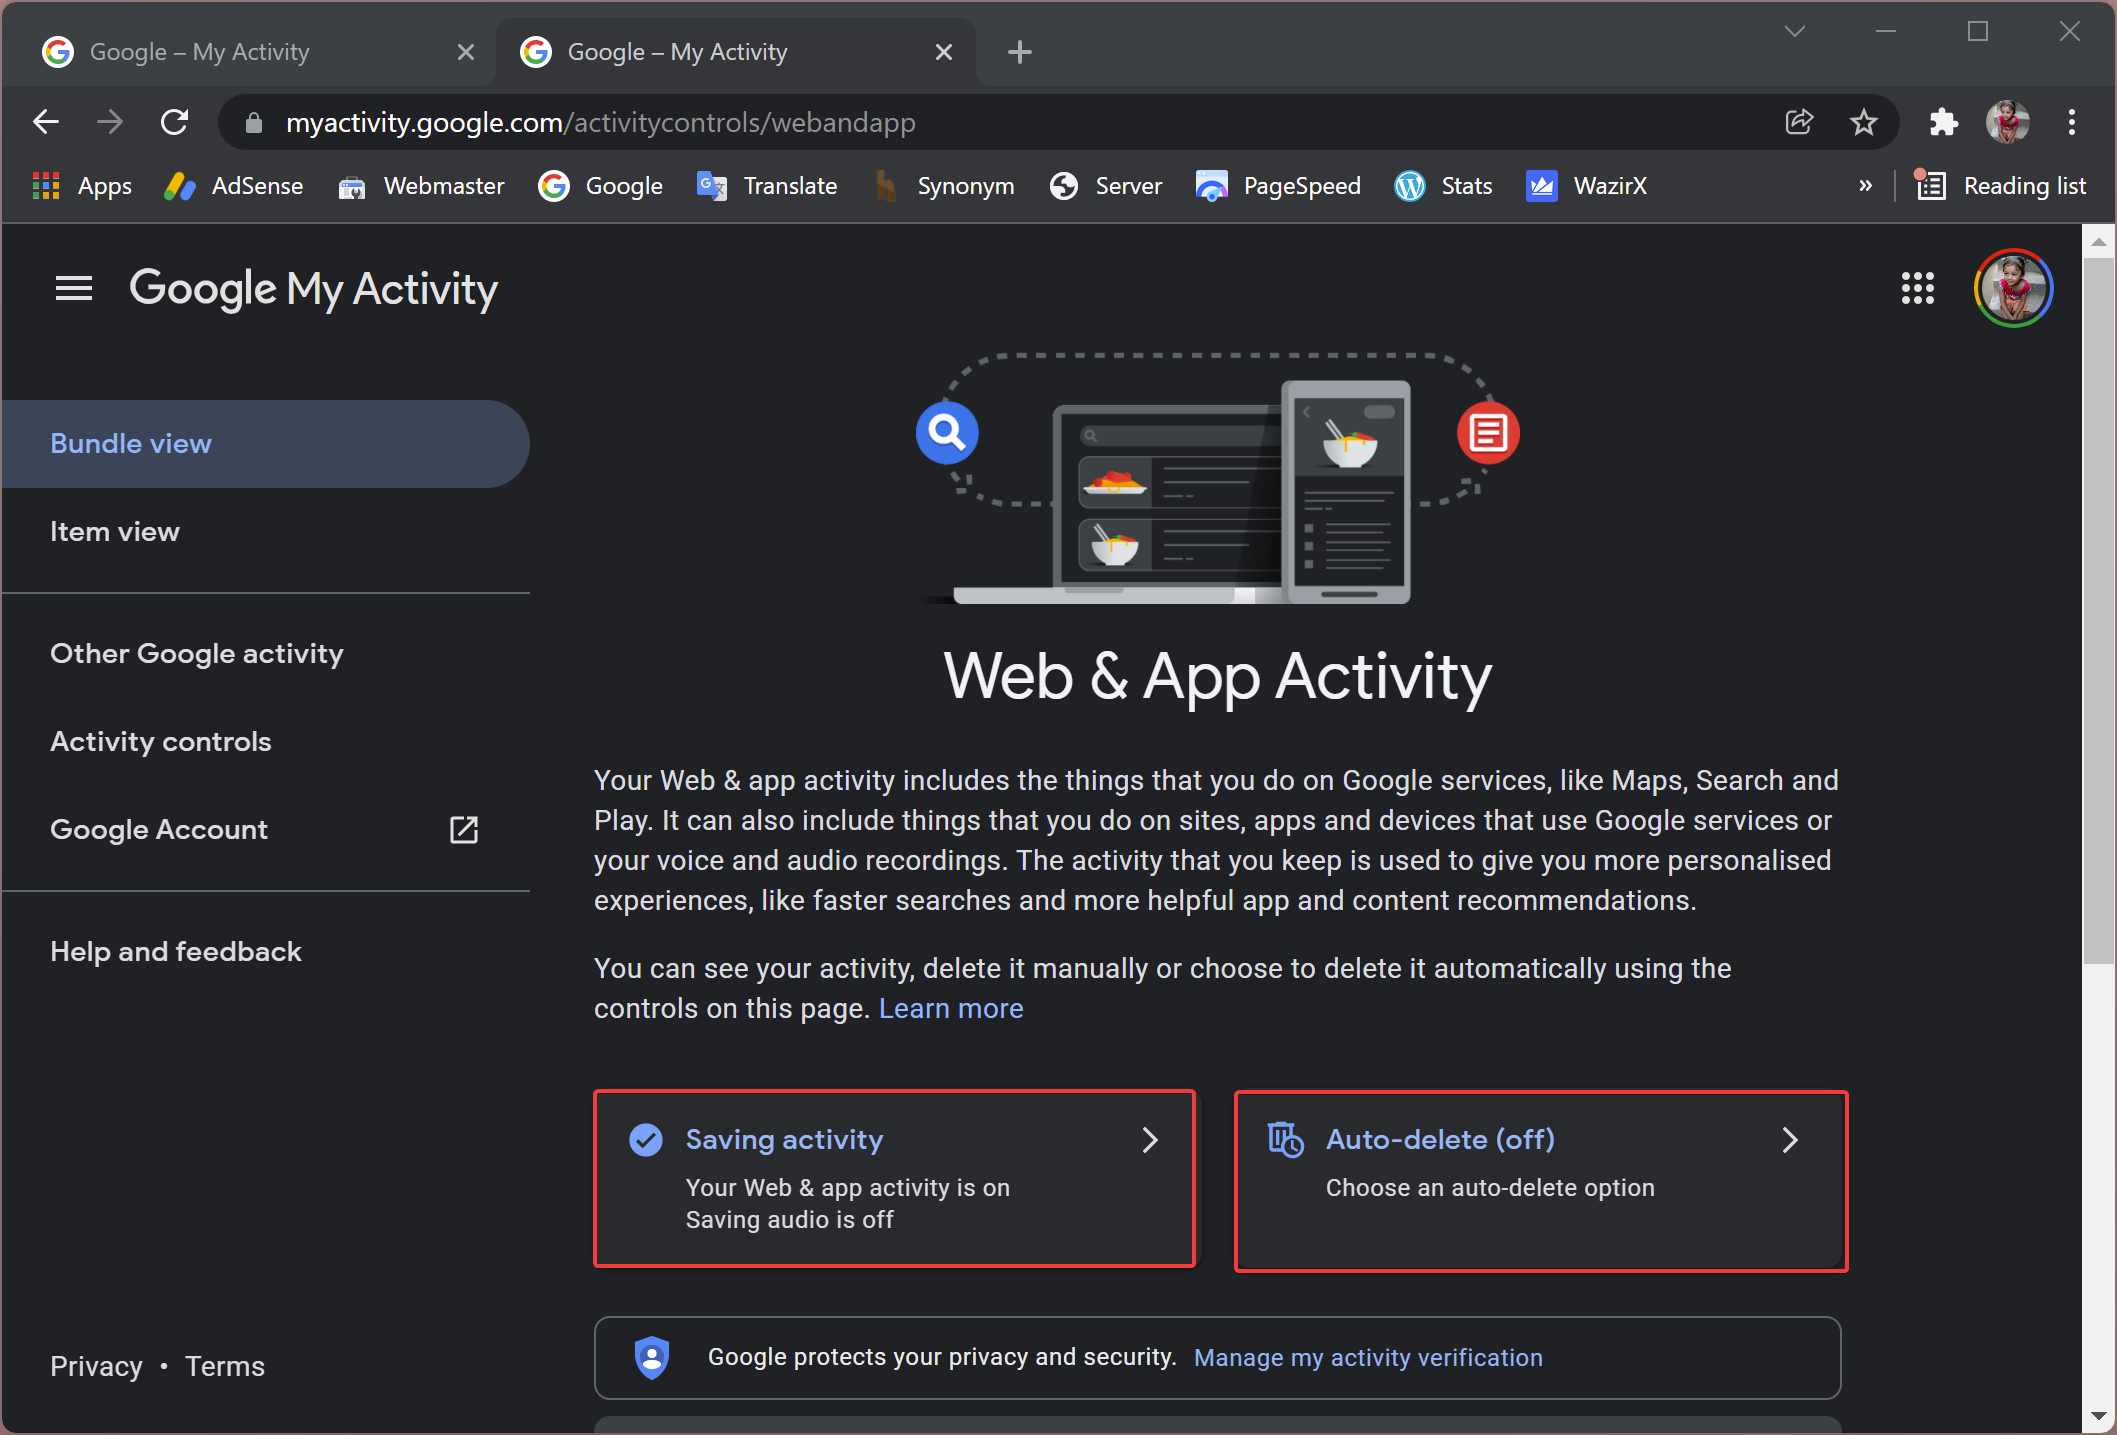The height and width of the screenshot is (1435, 2117).
Task: Open the Translate bookmark
Action: coord(766,186)
